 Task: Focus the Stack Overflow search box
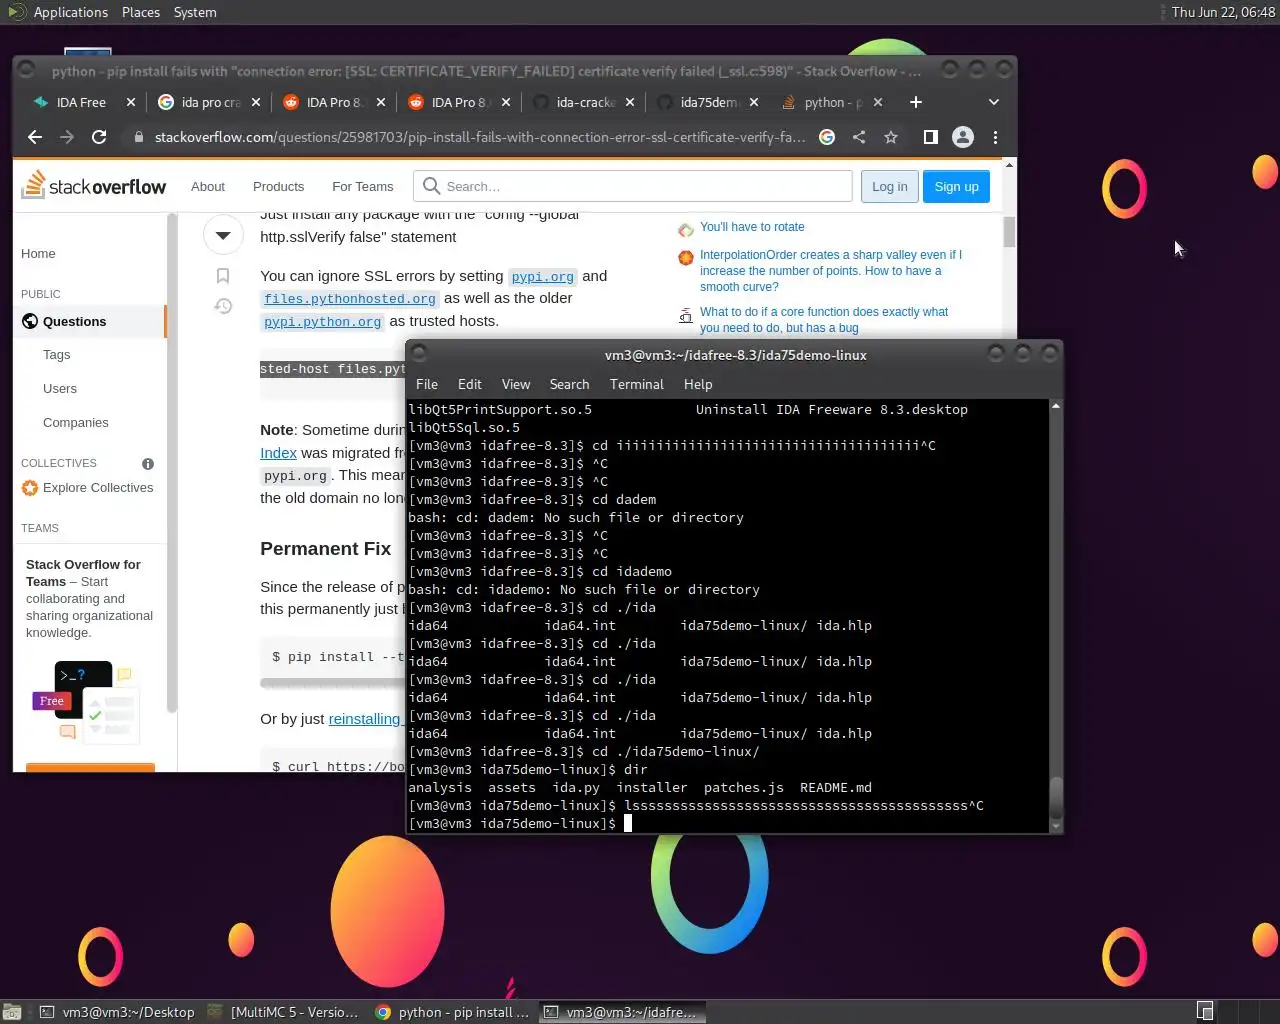(x=633, y=186)
